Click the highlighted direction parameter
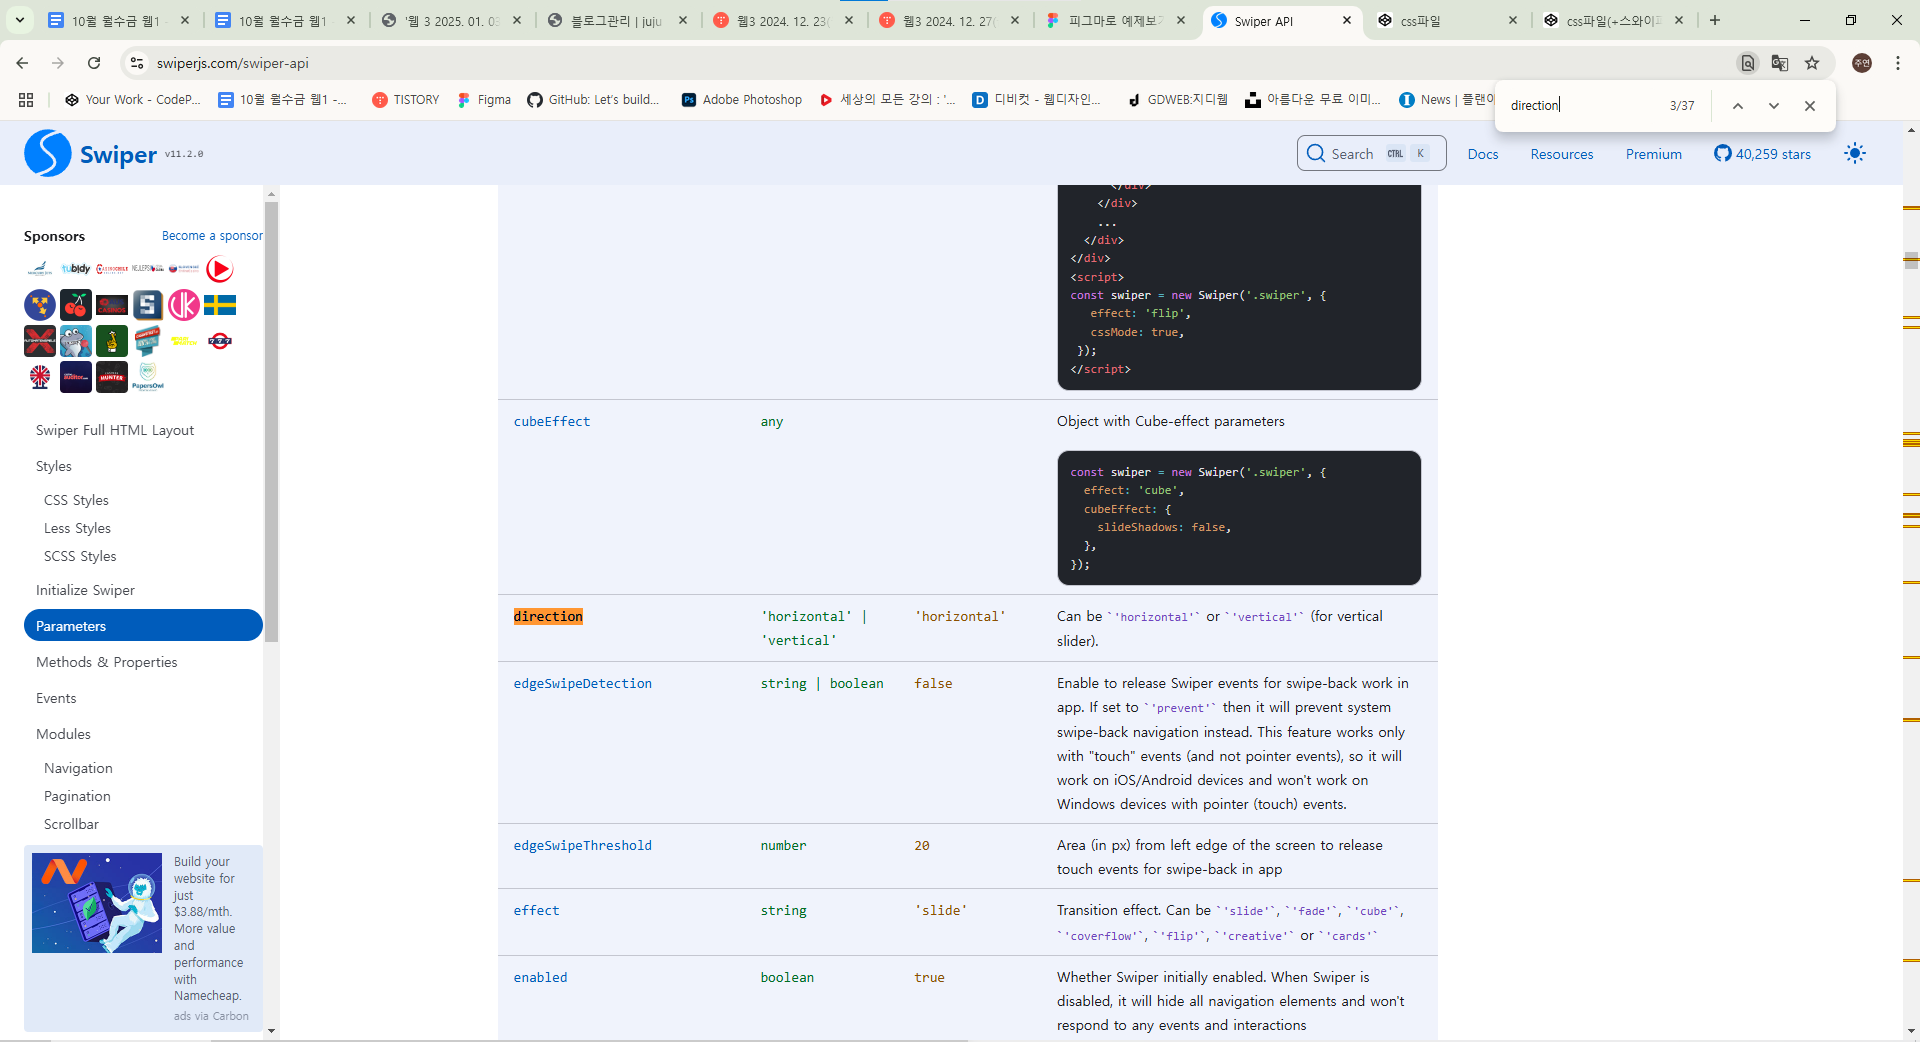1920x1042 pixels. click(548, 617)
